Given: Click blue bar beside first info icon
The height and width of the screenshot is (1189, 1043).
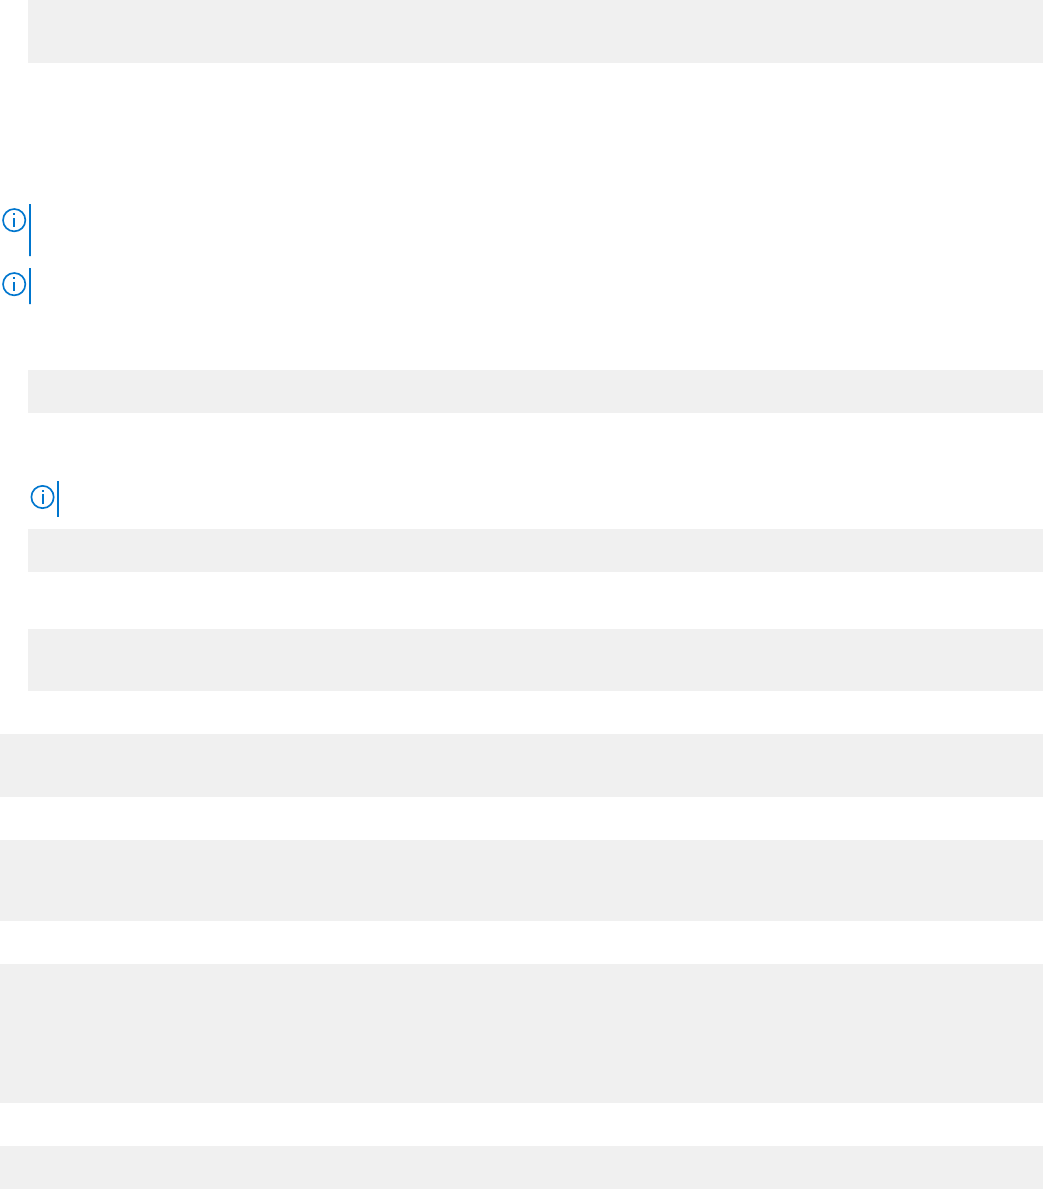Looking at the screenshot, I should pyautogui.click(x=30, y=230).
